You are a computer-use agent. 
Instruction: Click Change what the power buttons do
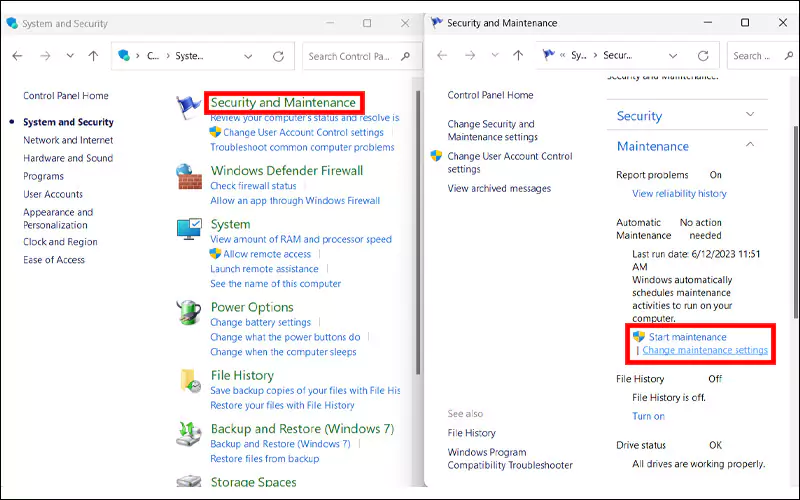(285, 337)
